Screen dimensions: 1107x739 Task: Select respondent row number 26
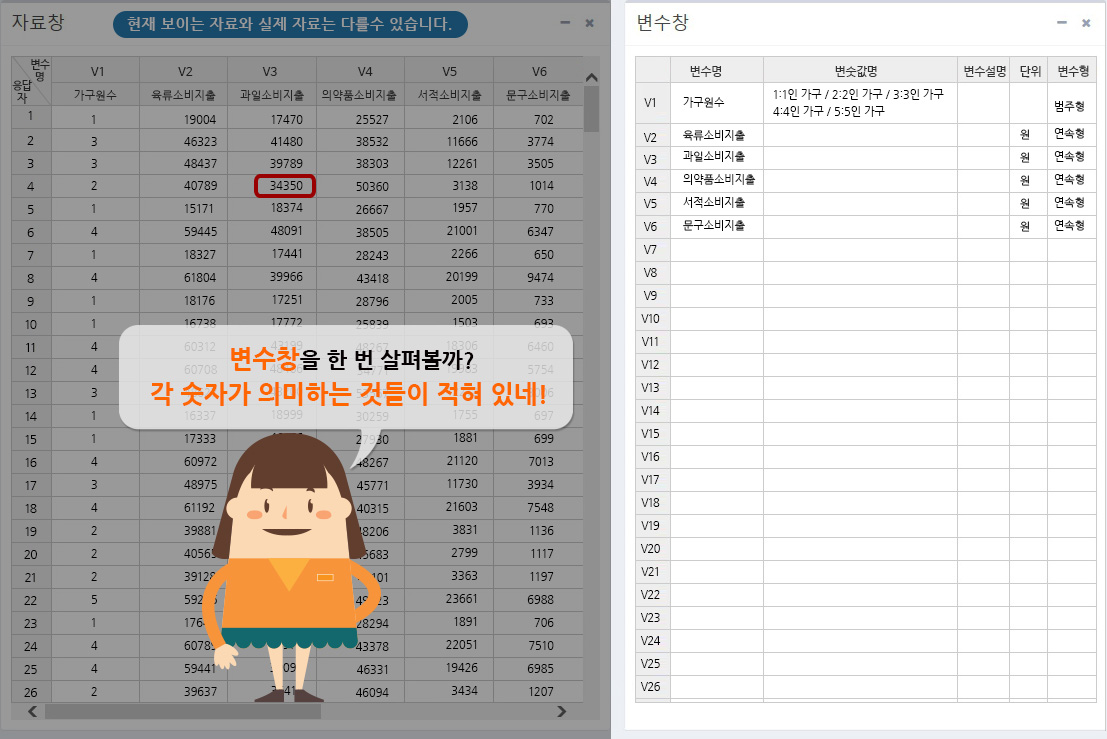pos(30,692)
